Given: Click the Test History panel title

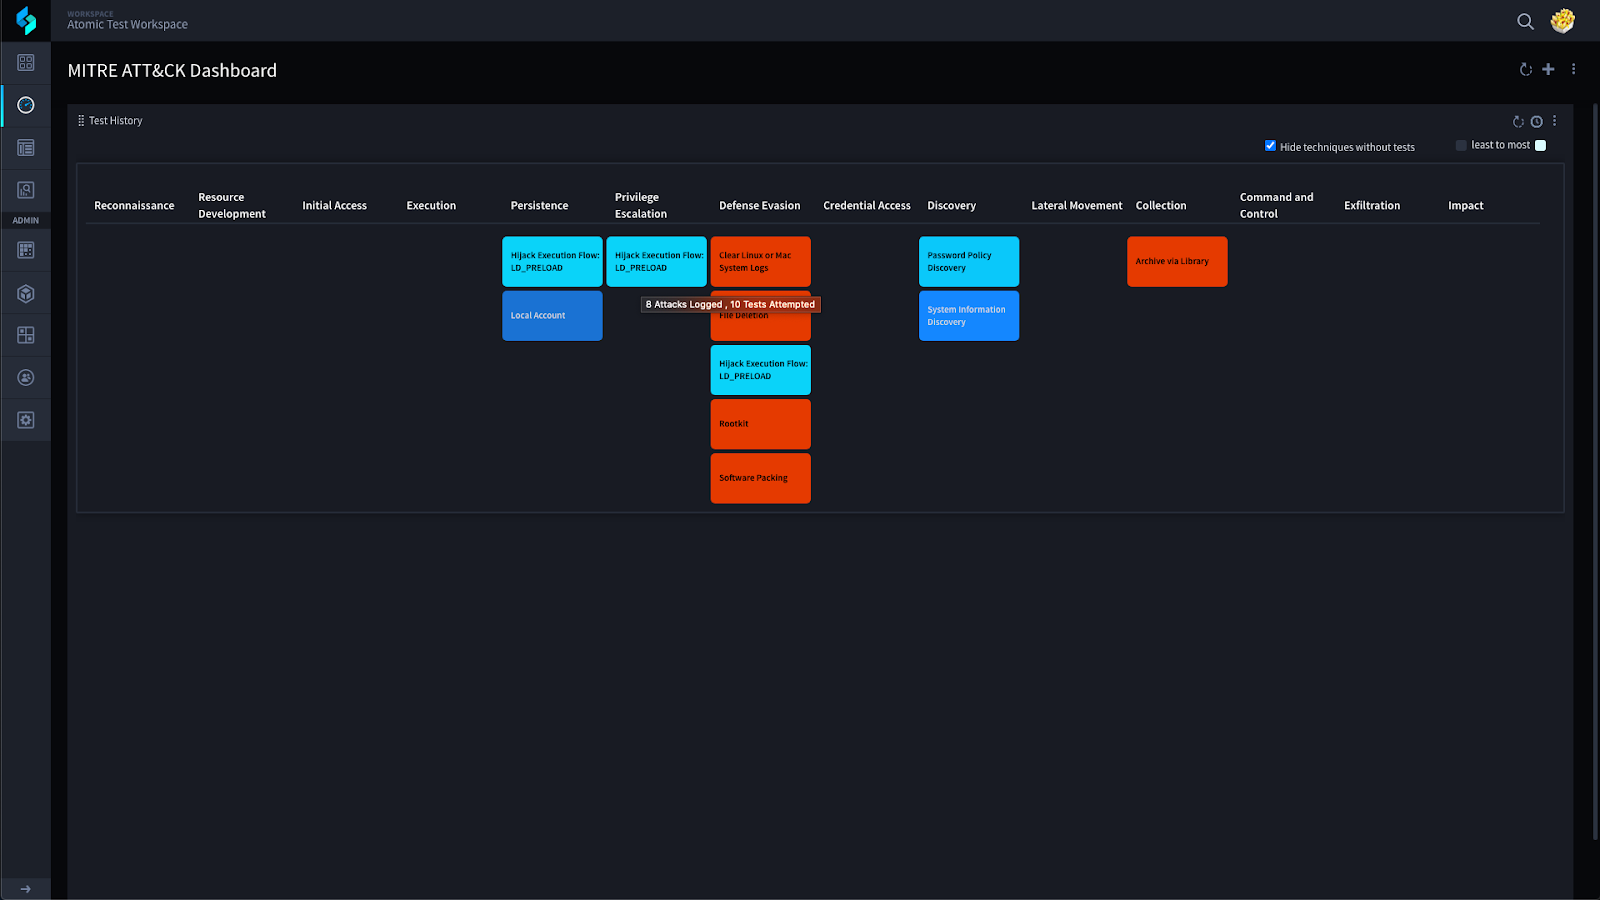Looking at the screenshot, I should click(x=115, y=121).
